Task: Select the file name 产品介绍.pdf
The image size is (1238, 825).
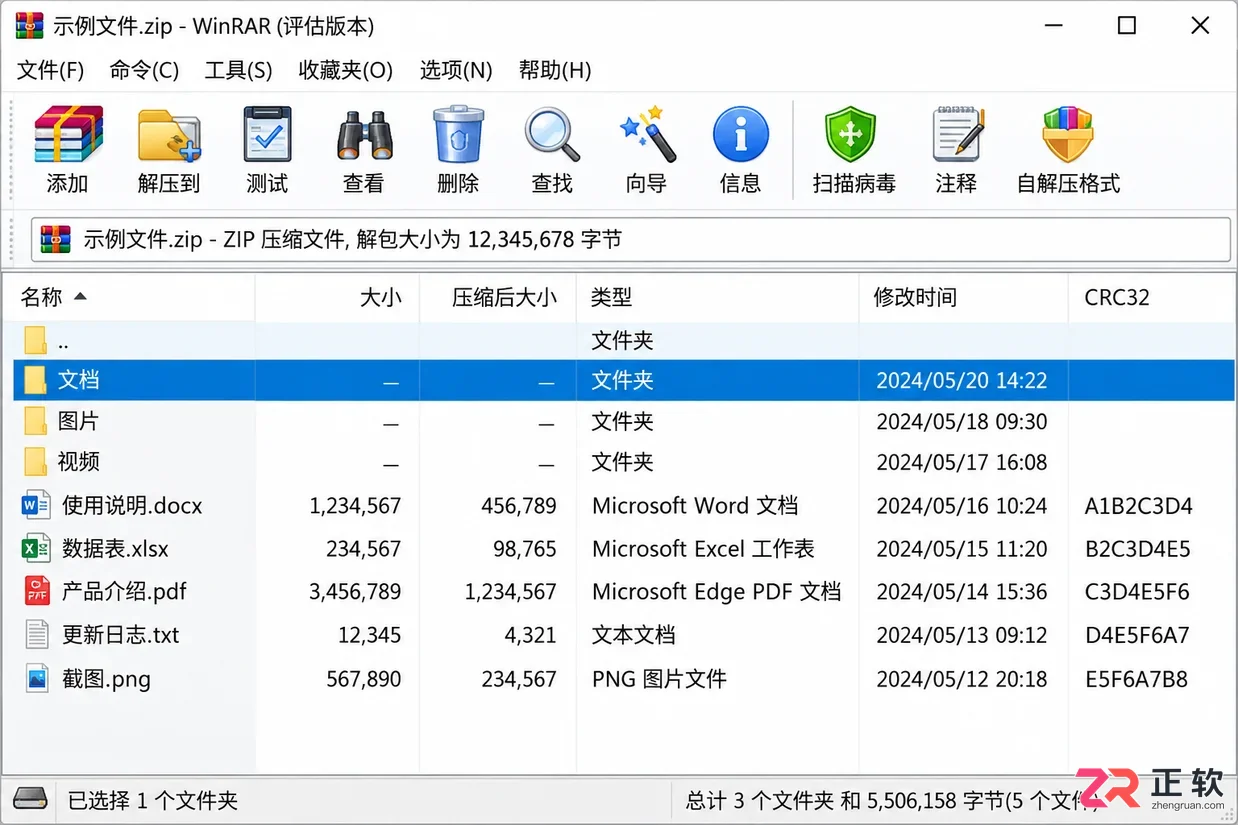Action: pos(124,591)
